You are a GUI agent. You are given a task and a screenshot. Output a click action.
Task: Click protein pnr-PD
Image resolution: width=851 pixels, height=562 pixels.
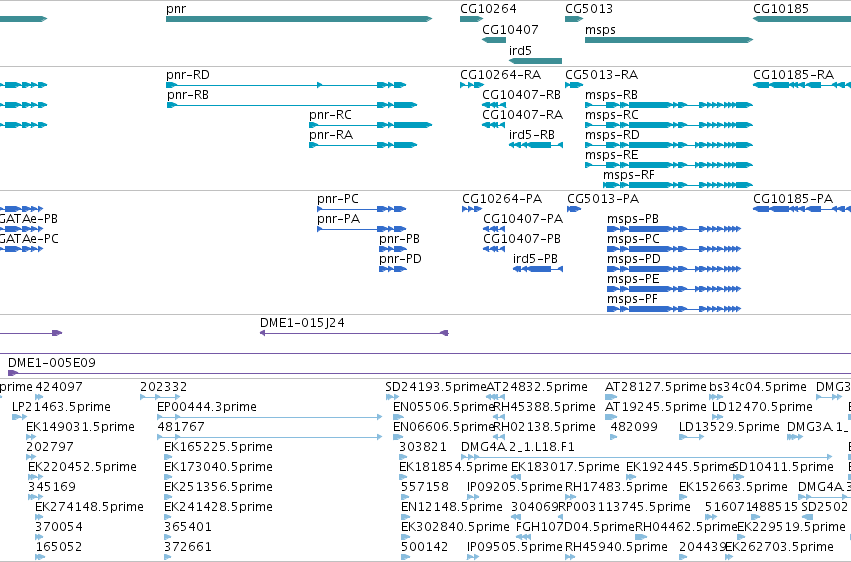pos(393,270)
